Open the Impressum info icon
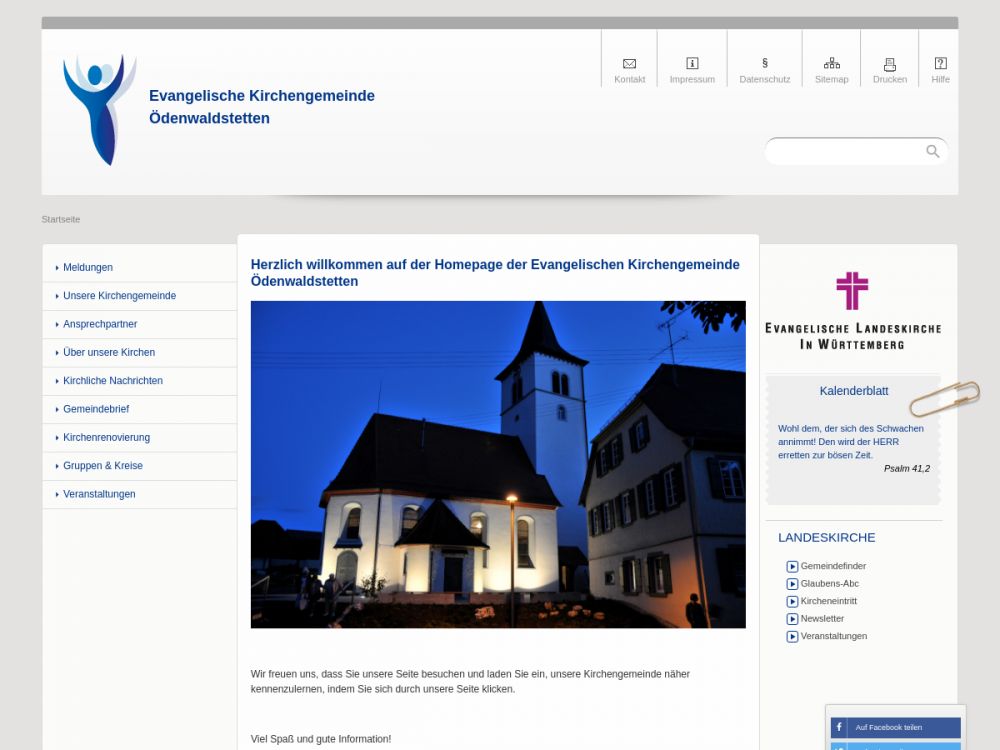Screen dimensions: 1000x750 [692, 63]
